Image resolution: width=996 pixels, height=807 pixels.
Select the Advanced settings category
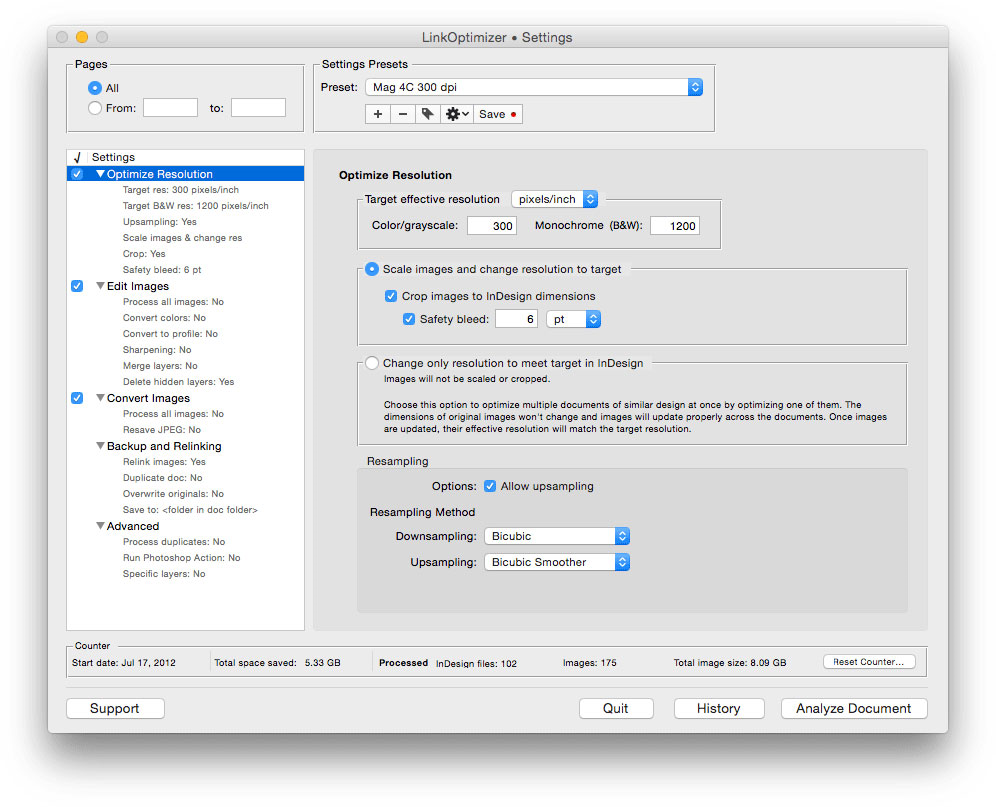tap(133, 526)
